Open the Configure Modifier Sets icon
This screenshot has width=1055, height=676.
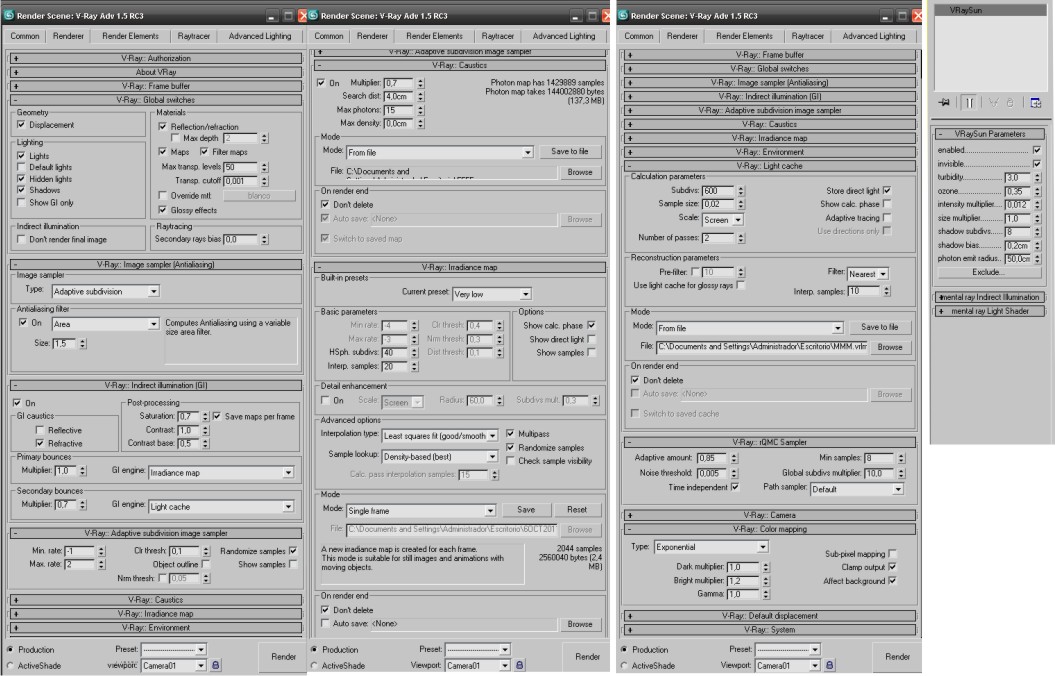tap(1035, 102)
